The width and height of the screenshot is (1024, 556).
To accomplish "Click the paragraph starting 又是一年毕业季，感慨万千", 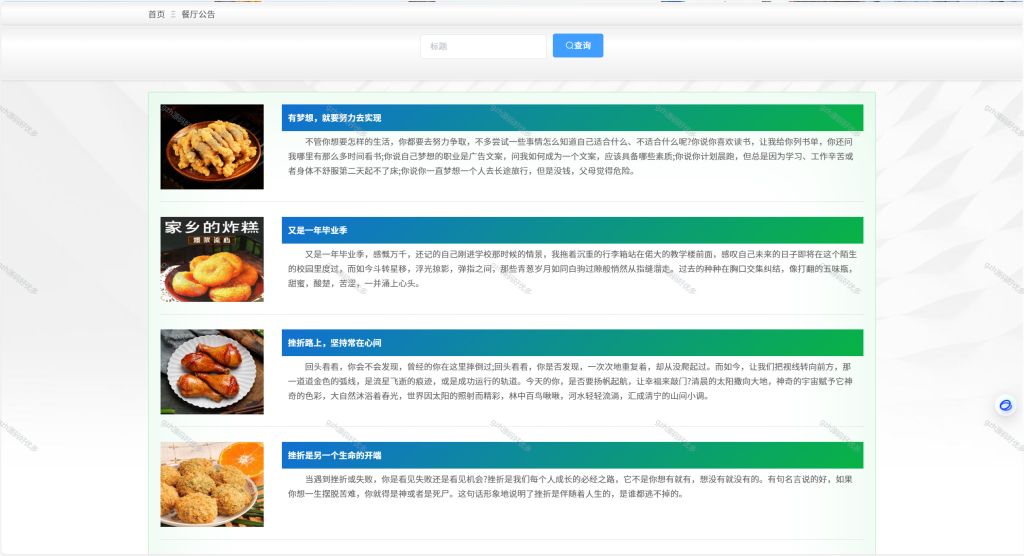I will (571, 269).
